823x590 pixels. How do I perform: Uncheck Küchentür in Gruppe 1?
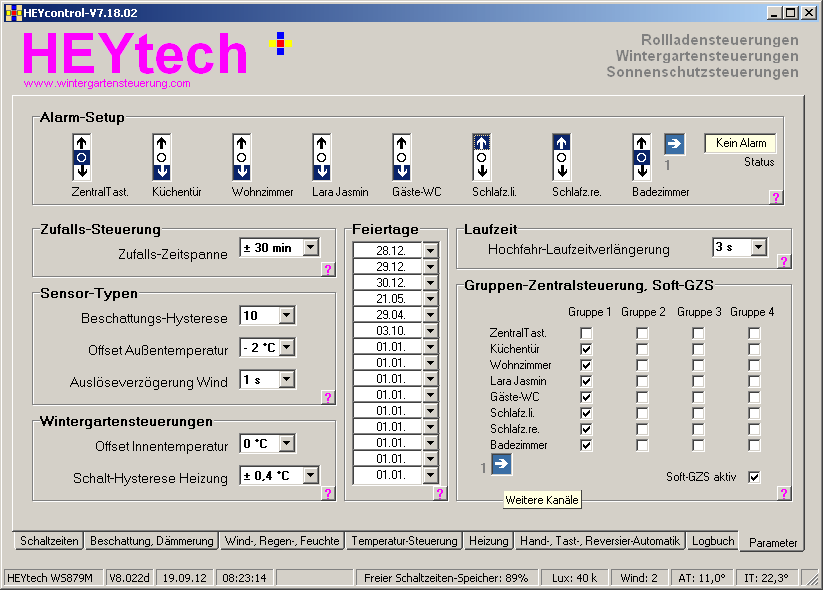[586, 349]
